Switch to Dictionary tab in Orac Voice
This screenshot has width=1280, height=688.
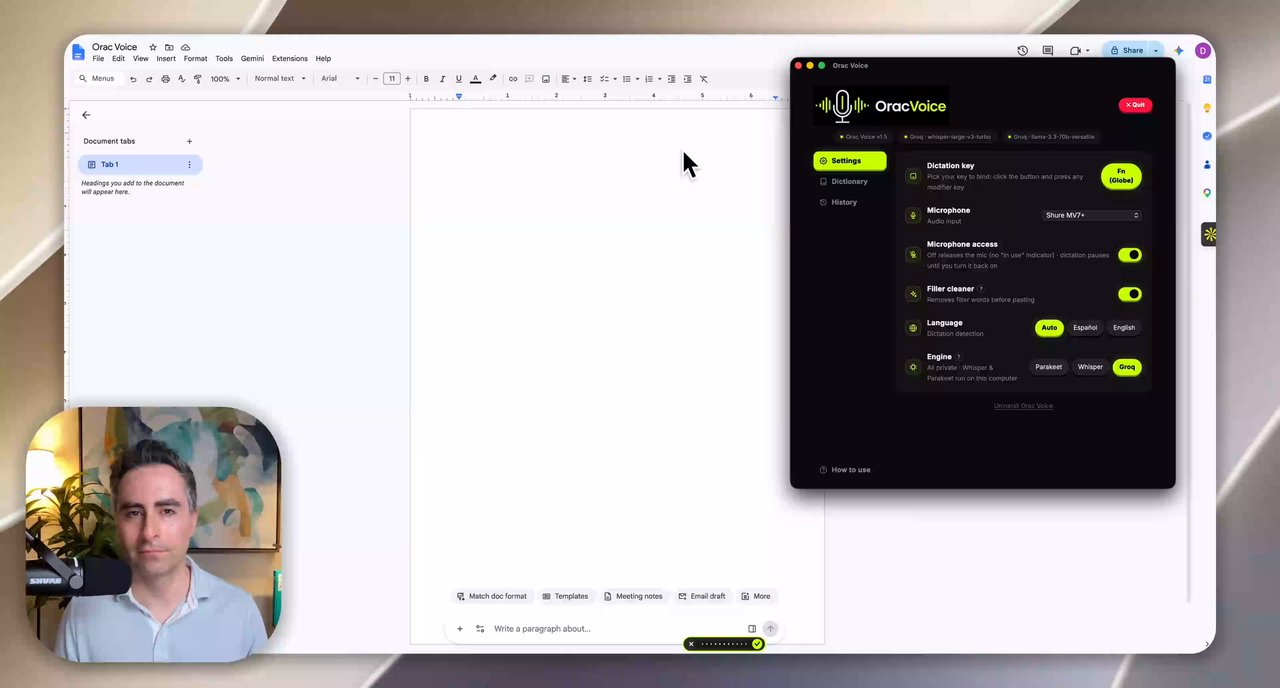pyautogui.click(x=849, y=181)
